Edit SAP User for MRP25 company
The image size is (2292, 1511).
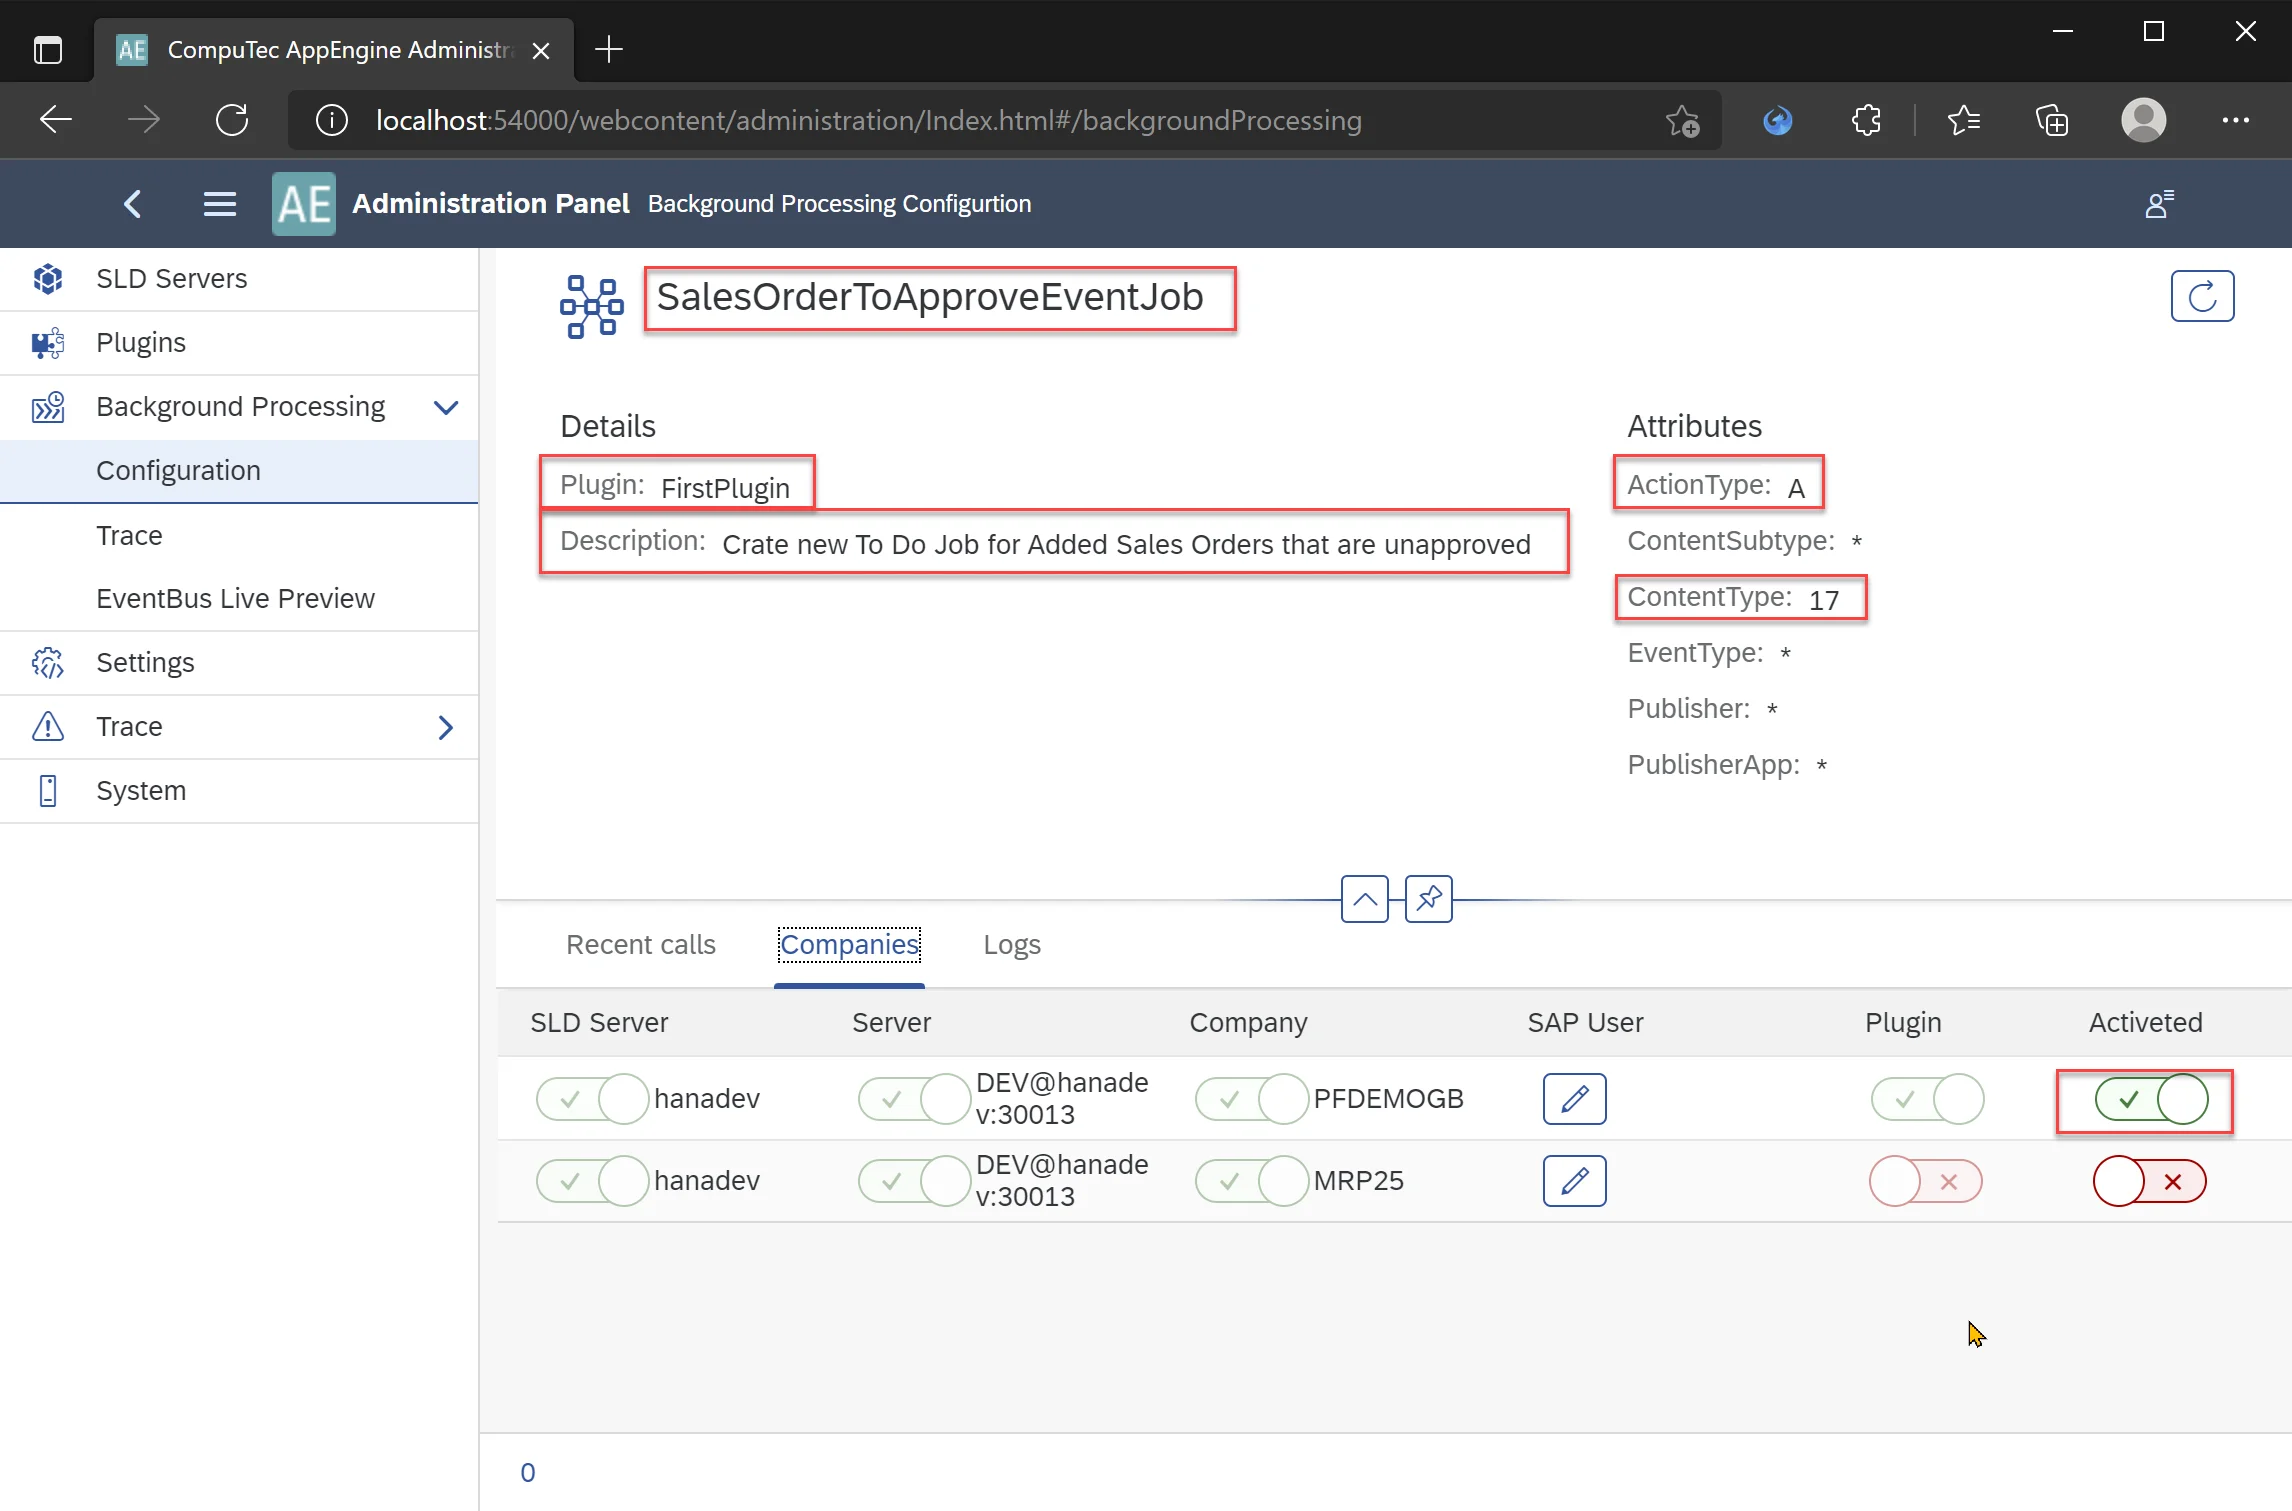coord(1573,1180)
